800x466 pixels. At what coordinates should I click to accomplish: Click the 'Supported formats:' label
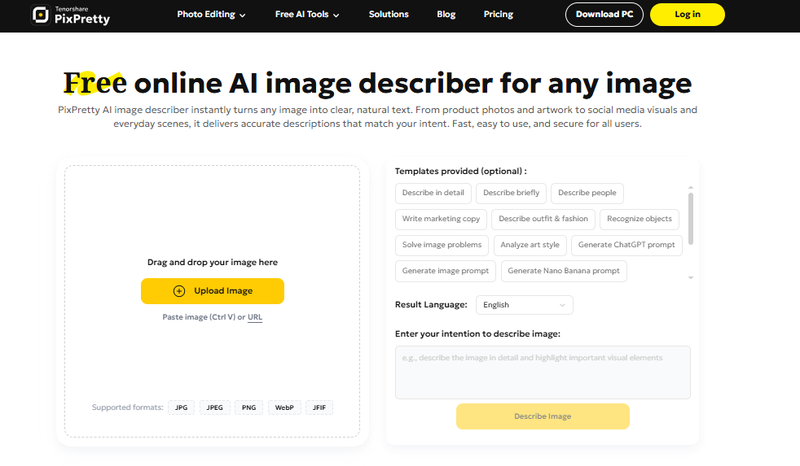[x=127, y=408]
